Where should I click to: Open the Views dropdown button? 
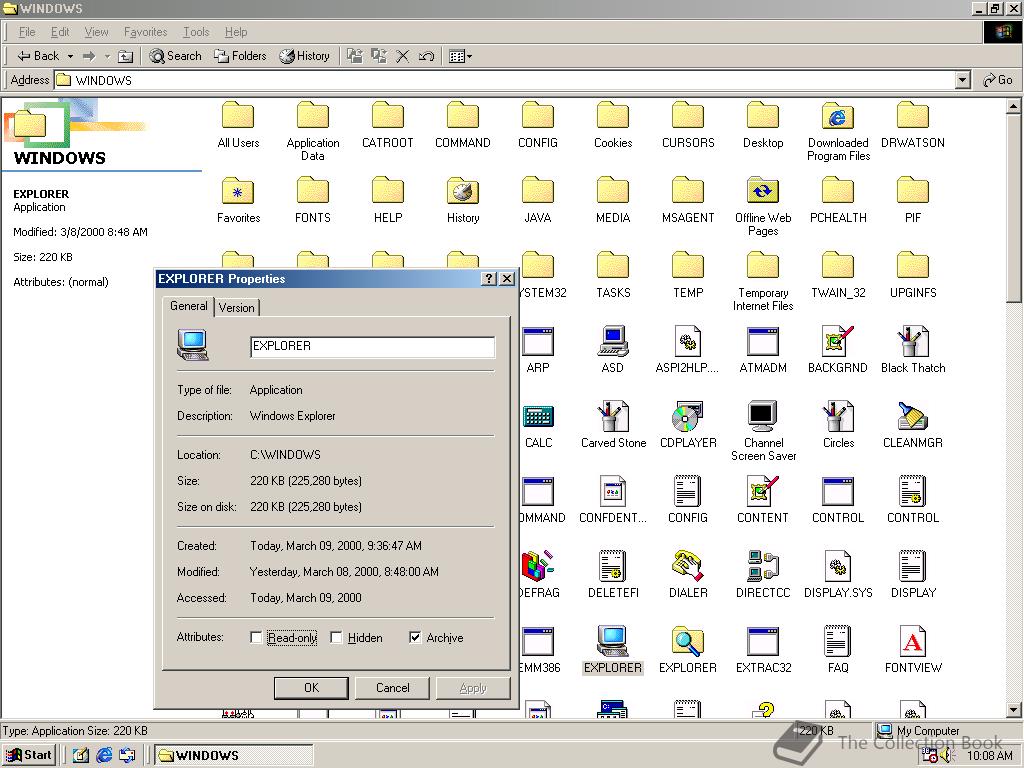point(460,56)
